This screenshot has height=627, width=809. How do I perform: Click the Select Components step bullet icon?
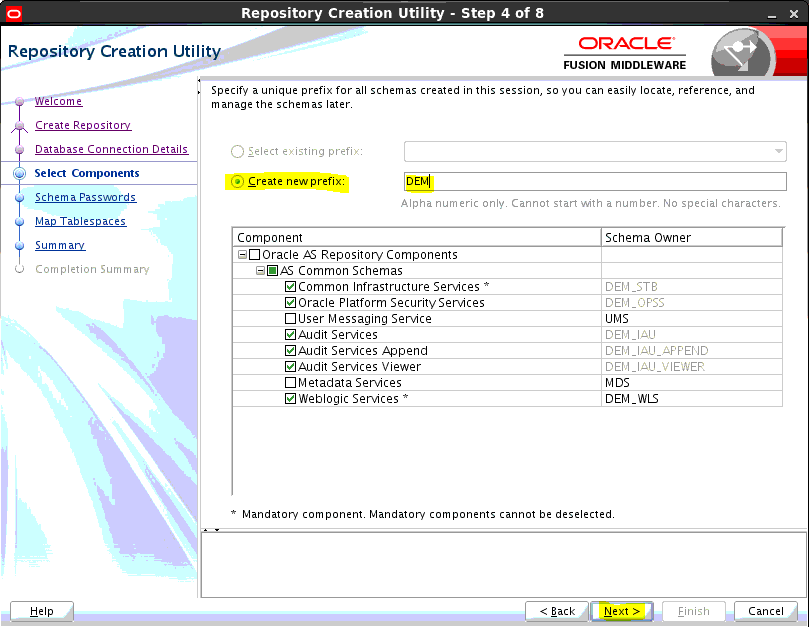click(x=20, y=173)
